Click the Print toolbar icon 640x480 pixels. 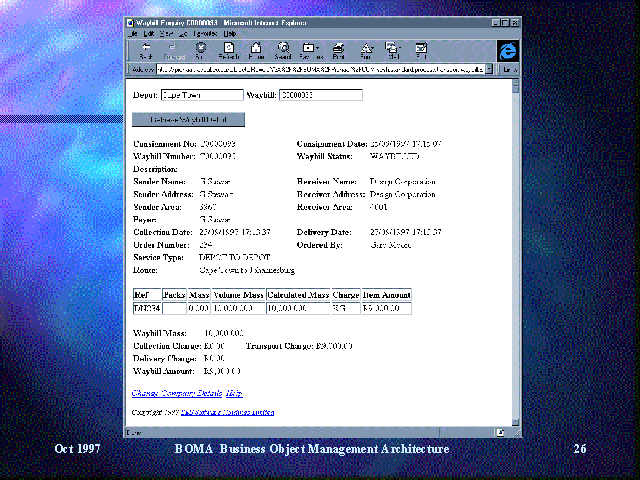click(339, 49)
